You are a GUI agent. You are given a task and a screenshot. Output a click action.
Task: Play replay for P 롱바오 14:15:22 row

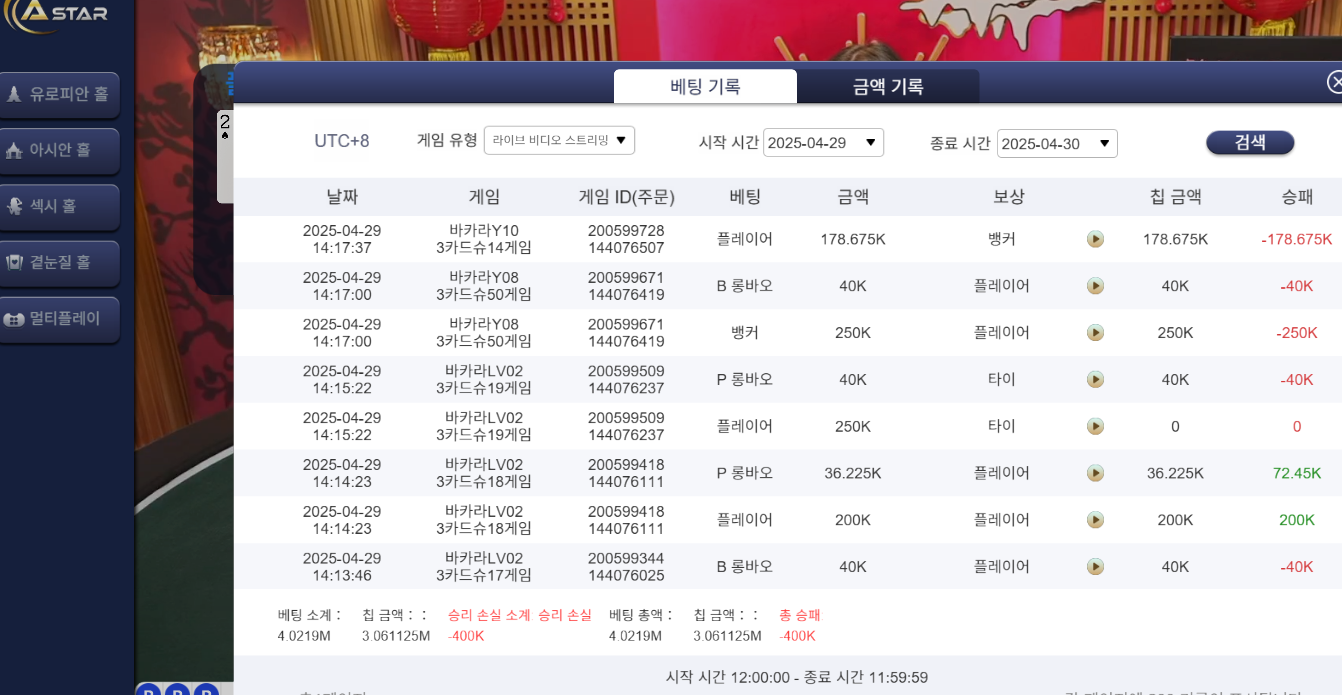[x=1095, y=380]
